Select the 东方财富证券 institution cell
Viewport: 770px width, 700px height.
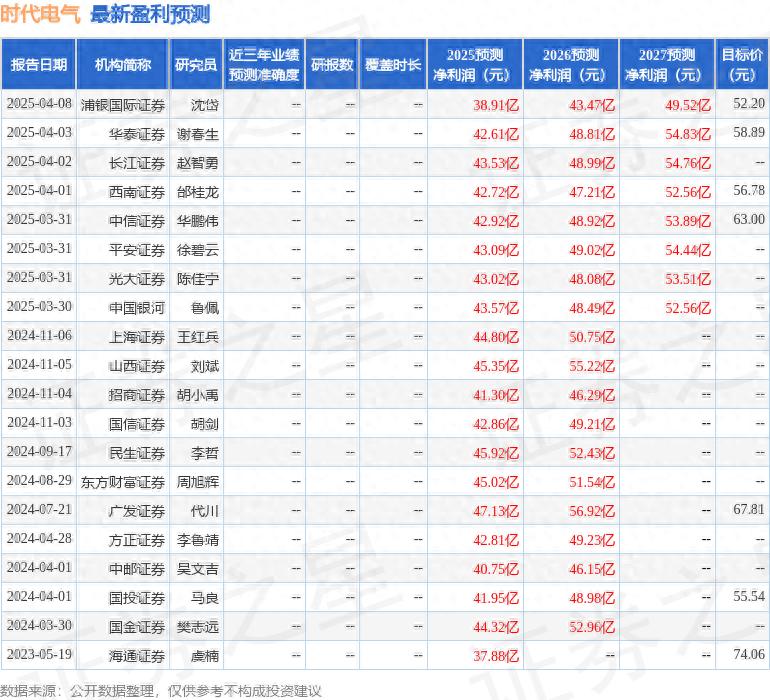point(123,481)
